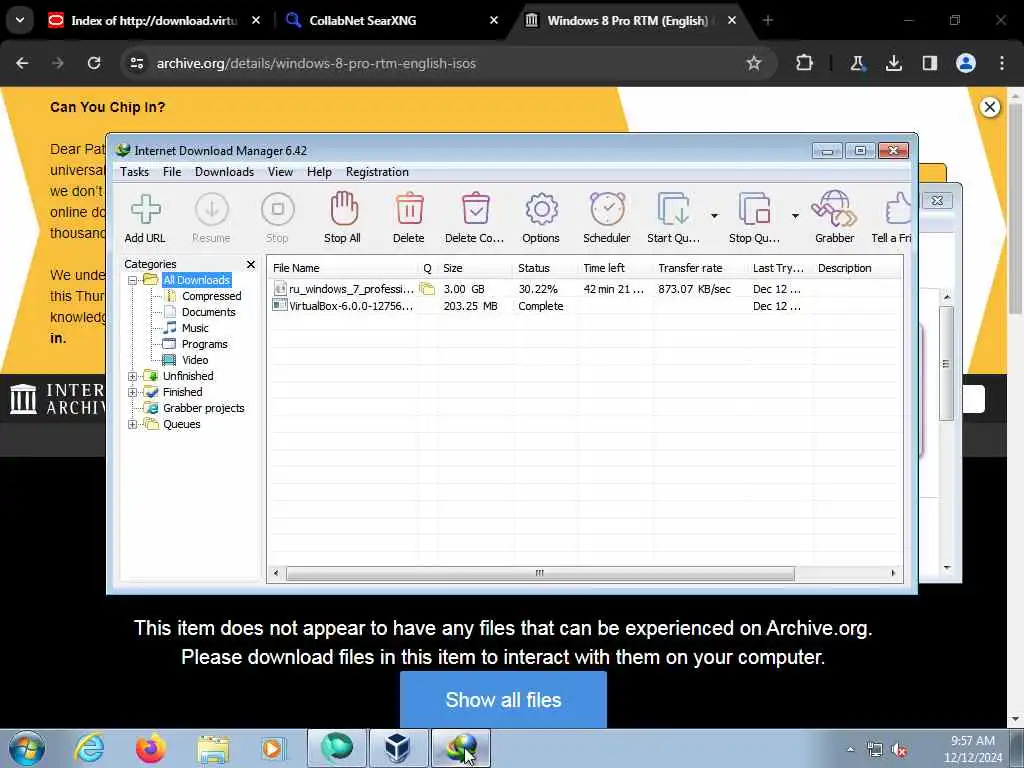The height and width of the screenshot is (768, 1024).
Task: Collapse the All Downloads tree node
Action: pos(133,280)
